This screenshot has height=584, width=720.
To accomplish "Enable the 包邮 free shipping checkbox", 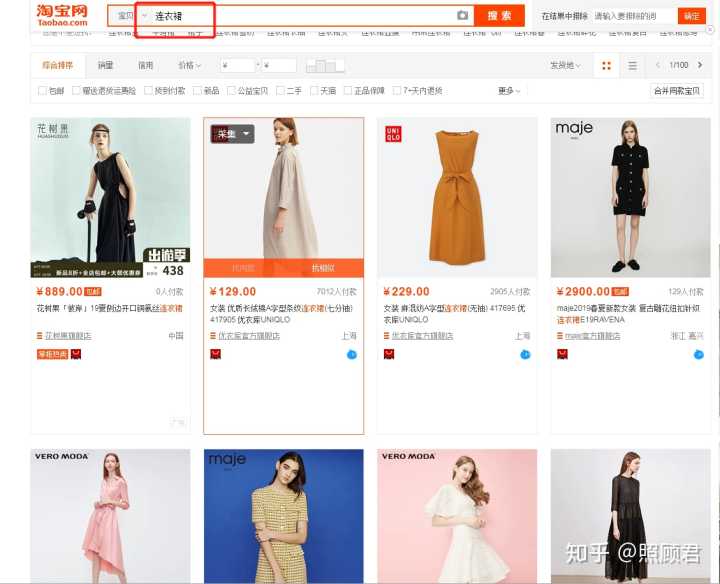I will (x=40, y=91).
